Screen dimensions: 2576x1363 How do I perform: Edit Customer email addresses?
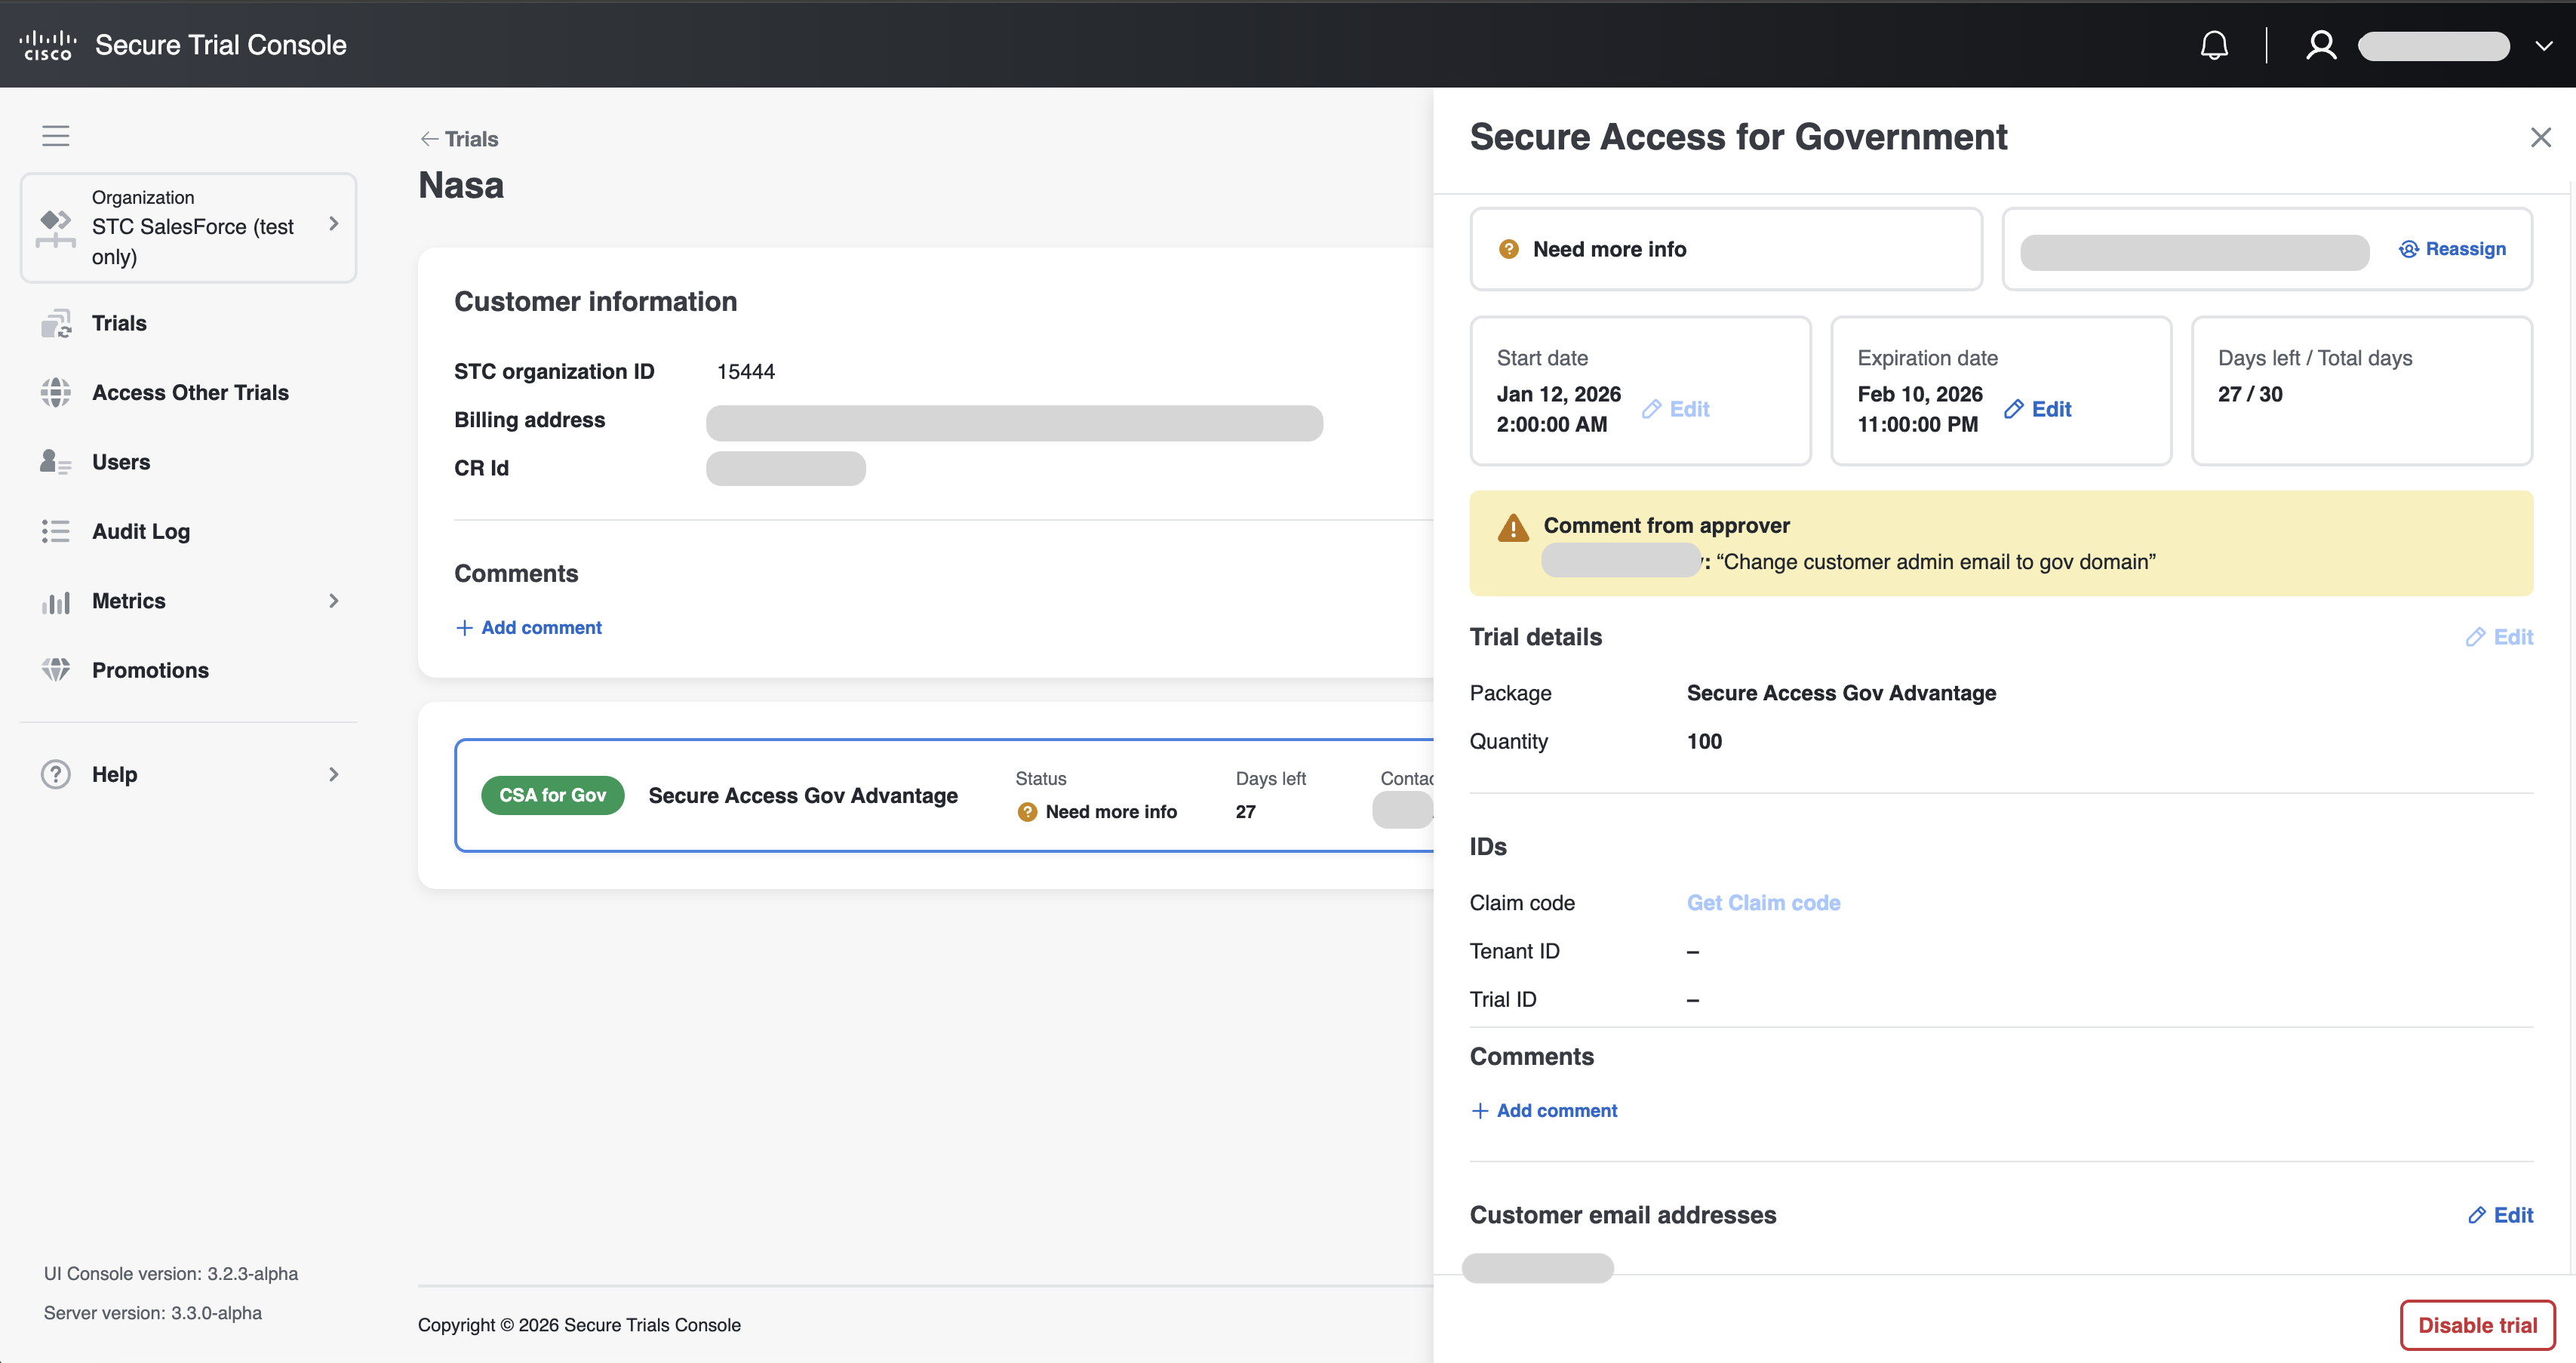click(2500, 1215)
